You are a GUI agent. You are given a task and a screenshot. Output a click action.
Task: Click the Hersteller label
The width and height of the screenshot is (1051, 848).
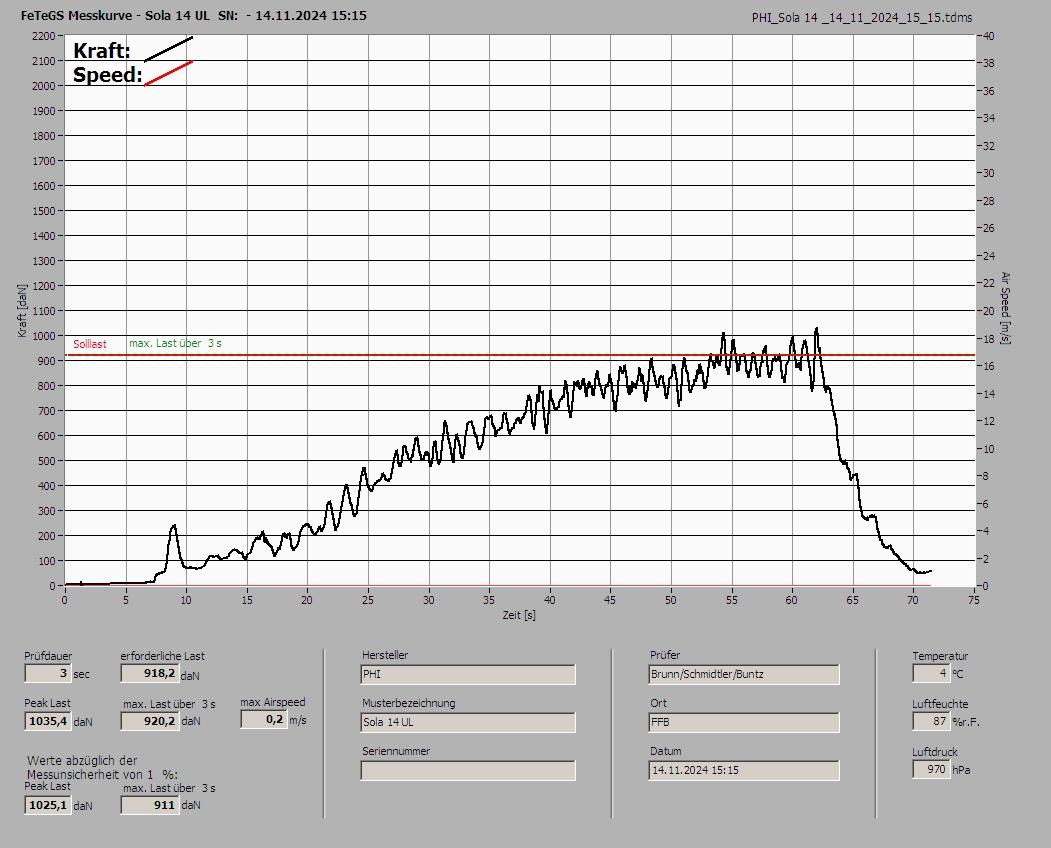pos(385,655)
